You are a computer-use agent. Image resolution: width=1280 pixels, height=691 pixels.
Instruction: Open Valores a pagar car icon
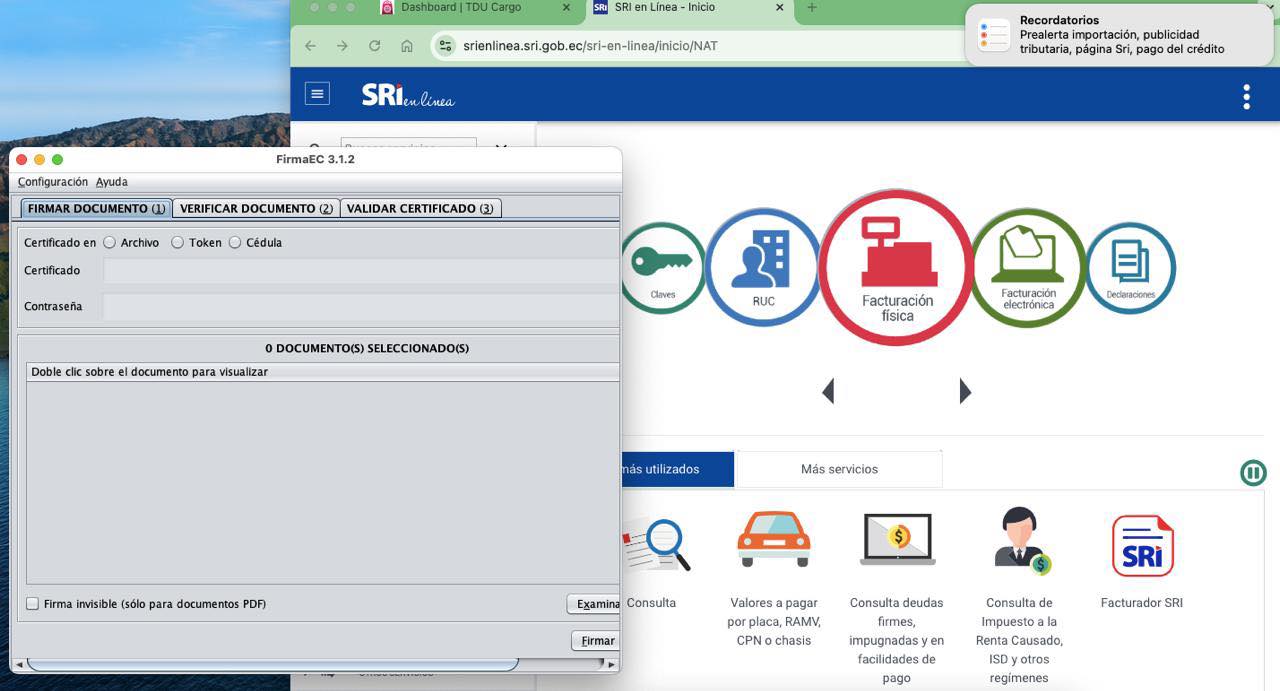point(773,541)
